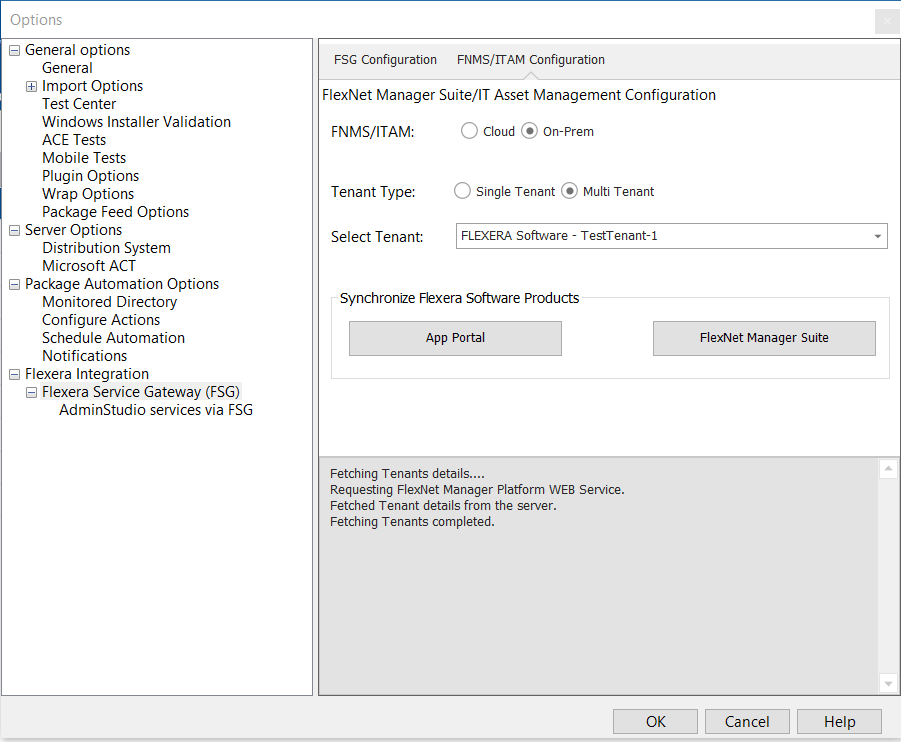Collapse the Flexera Integration node
901x742 pixels.
point(13,373)
